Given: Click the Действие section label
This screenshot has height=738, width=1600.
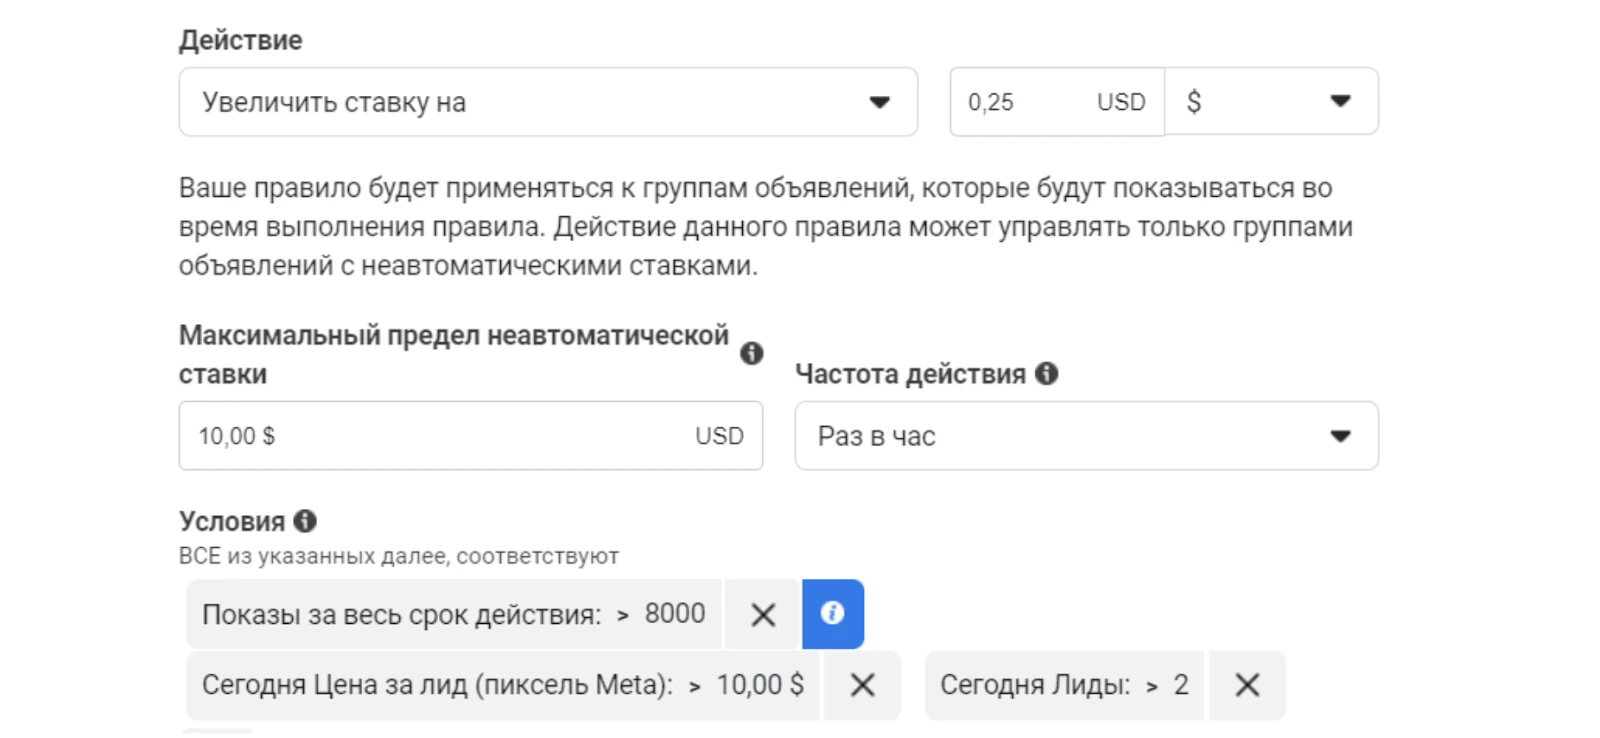Looking at the screenshot, I should pyautogui.click(x=241, y=40).
